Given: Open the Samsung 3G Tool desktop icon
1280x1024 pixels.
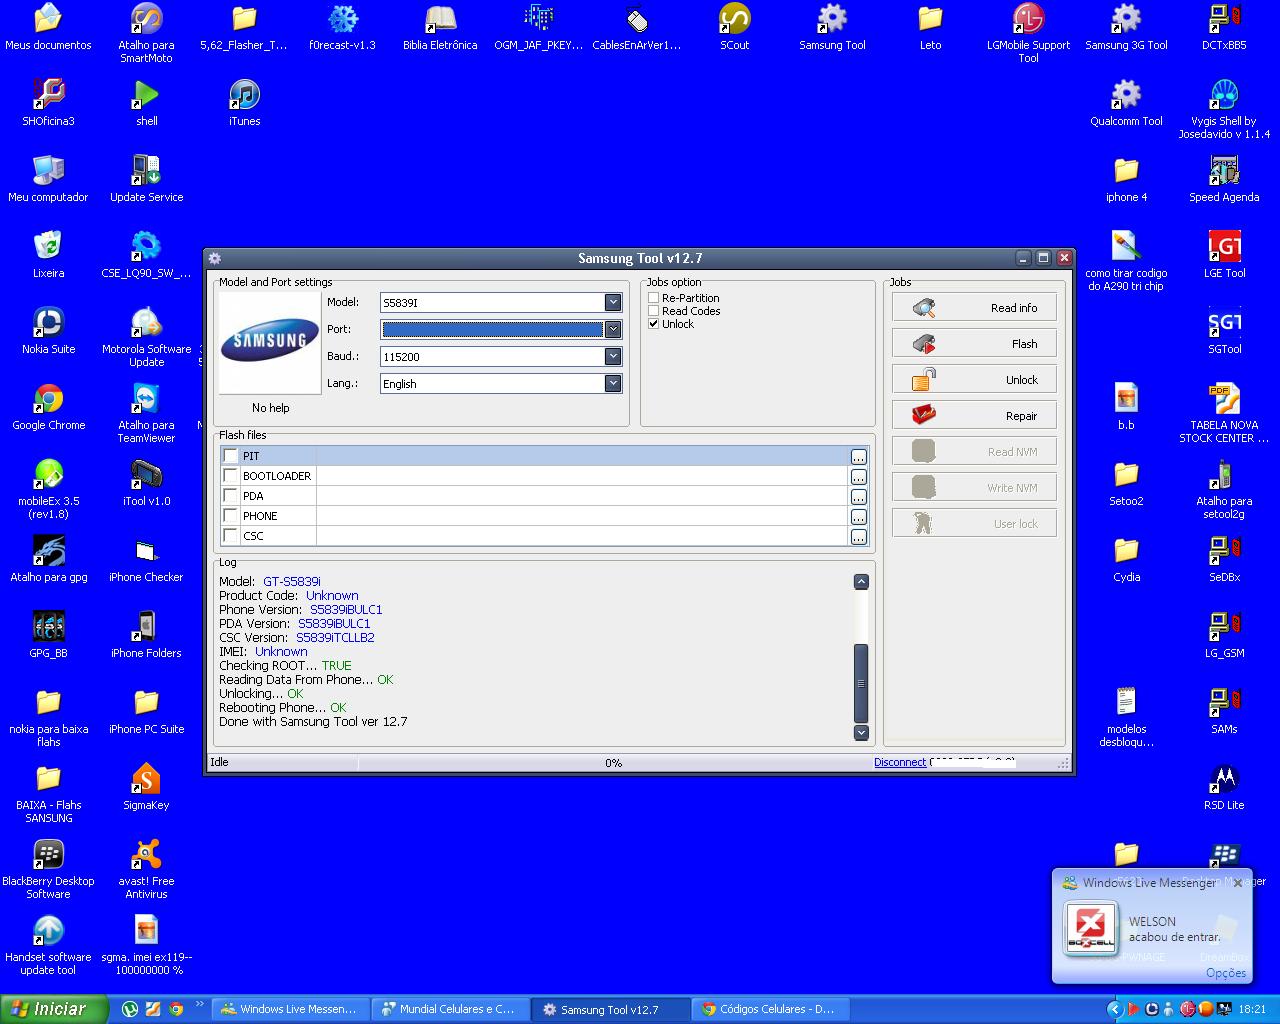Looking at the screenshot, I should tap(1126, 27).
